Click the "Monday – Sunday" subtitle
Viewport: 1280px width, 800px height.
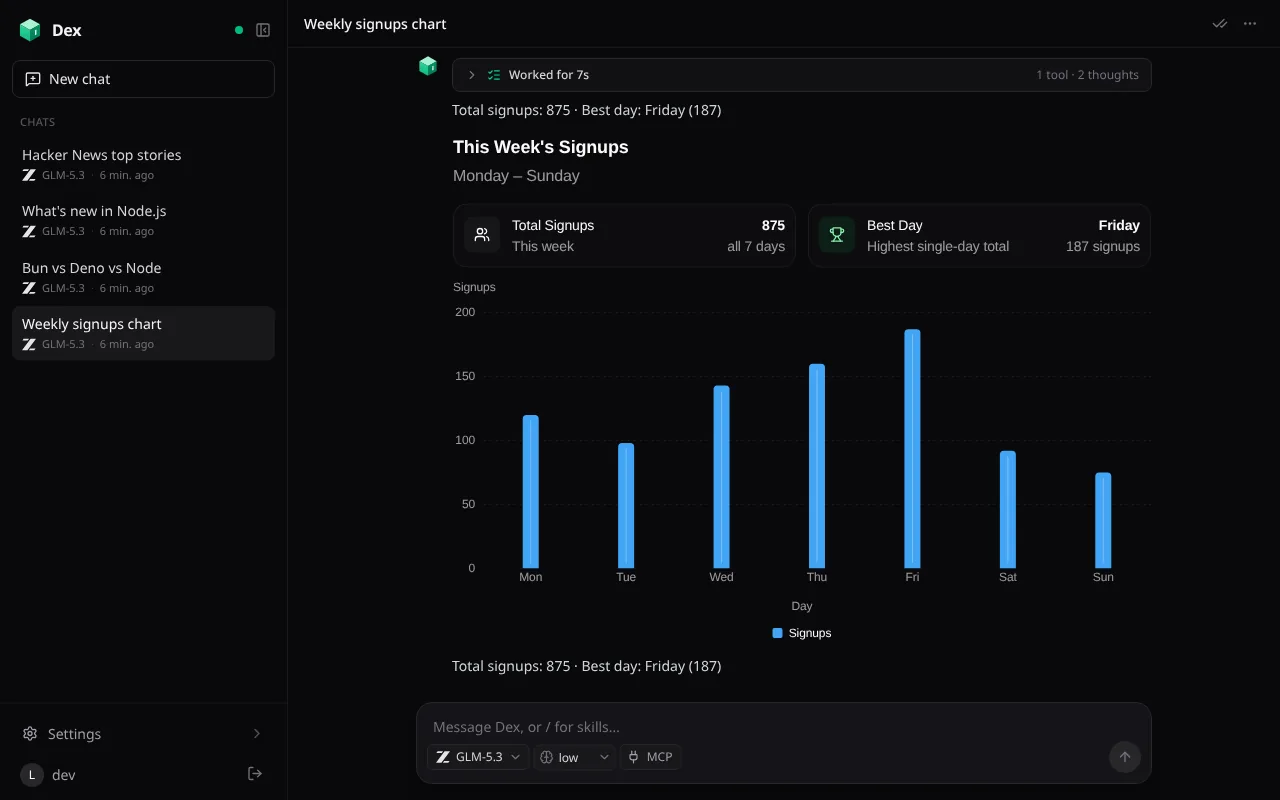[x=516, y=176]
